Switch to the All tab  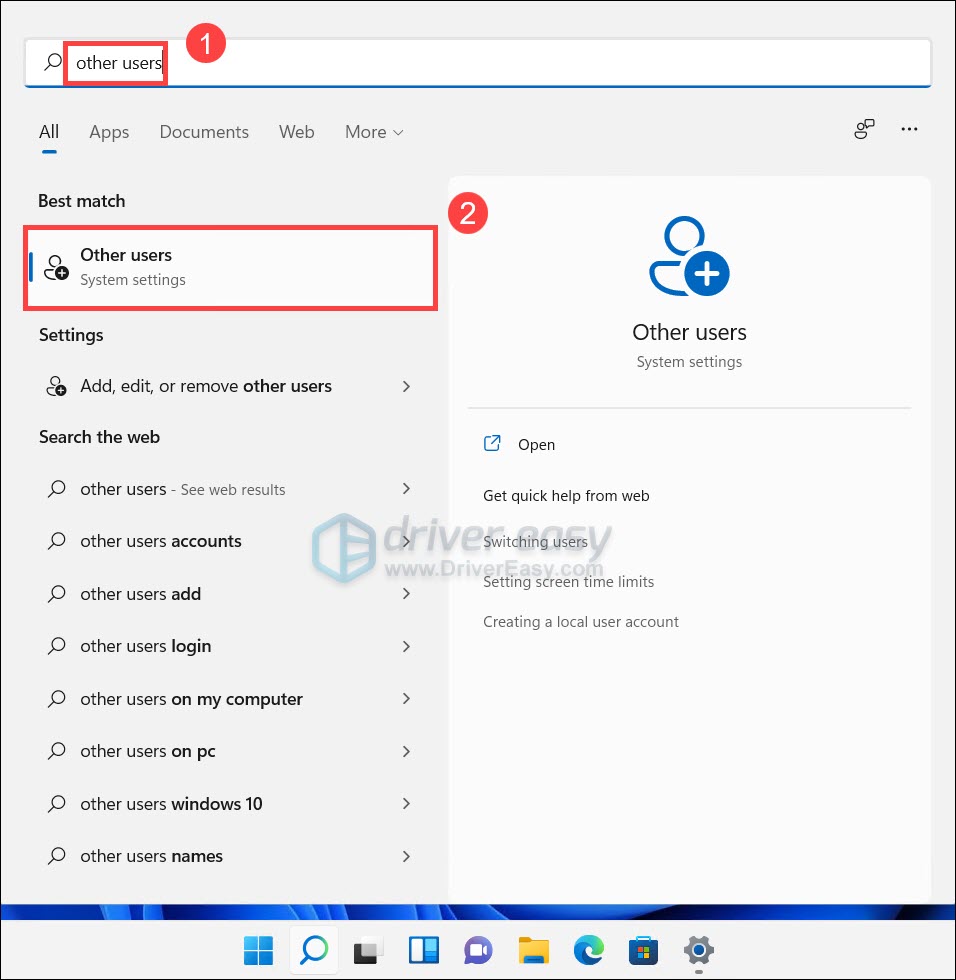click(x=49, y=132)
